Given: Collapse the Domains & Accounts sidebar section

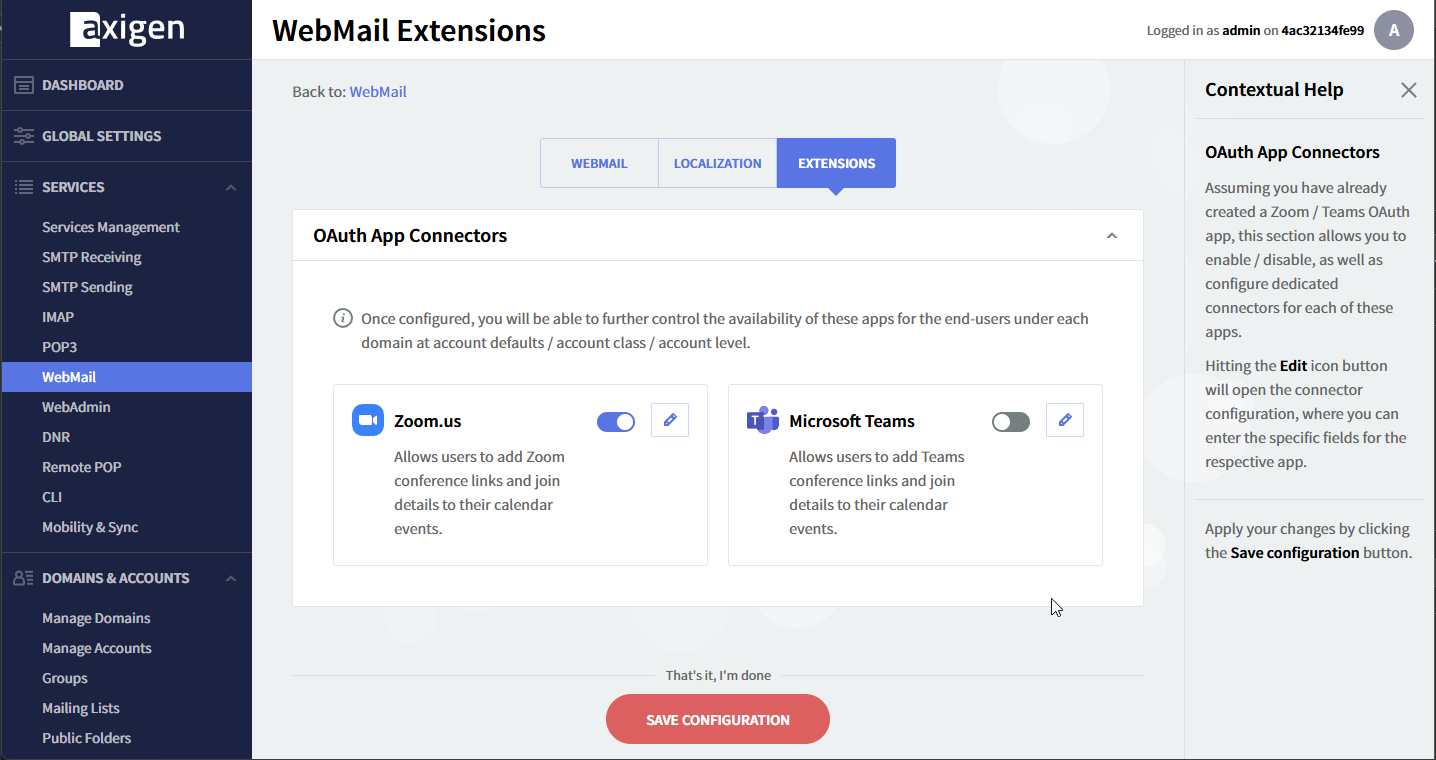Looking at the screenshot, I should [x=231, y=579].
